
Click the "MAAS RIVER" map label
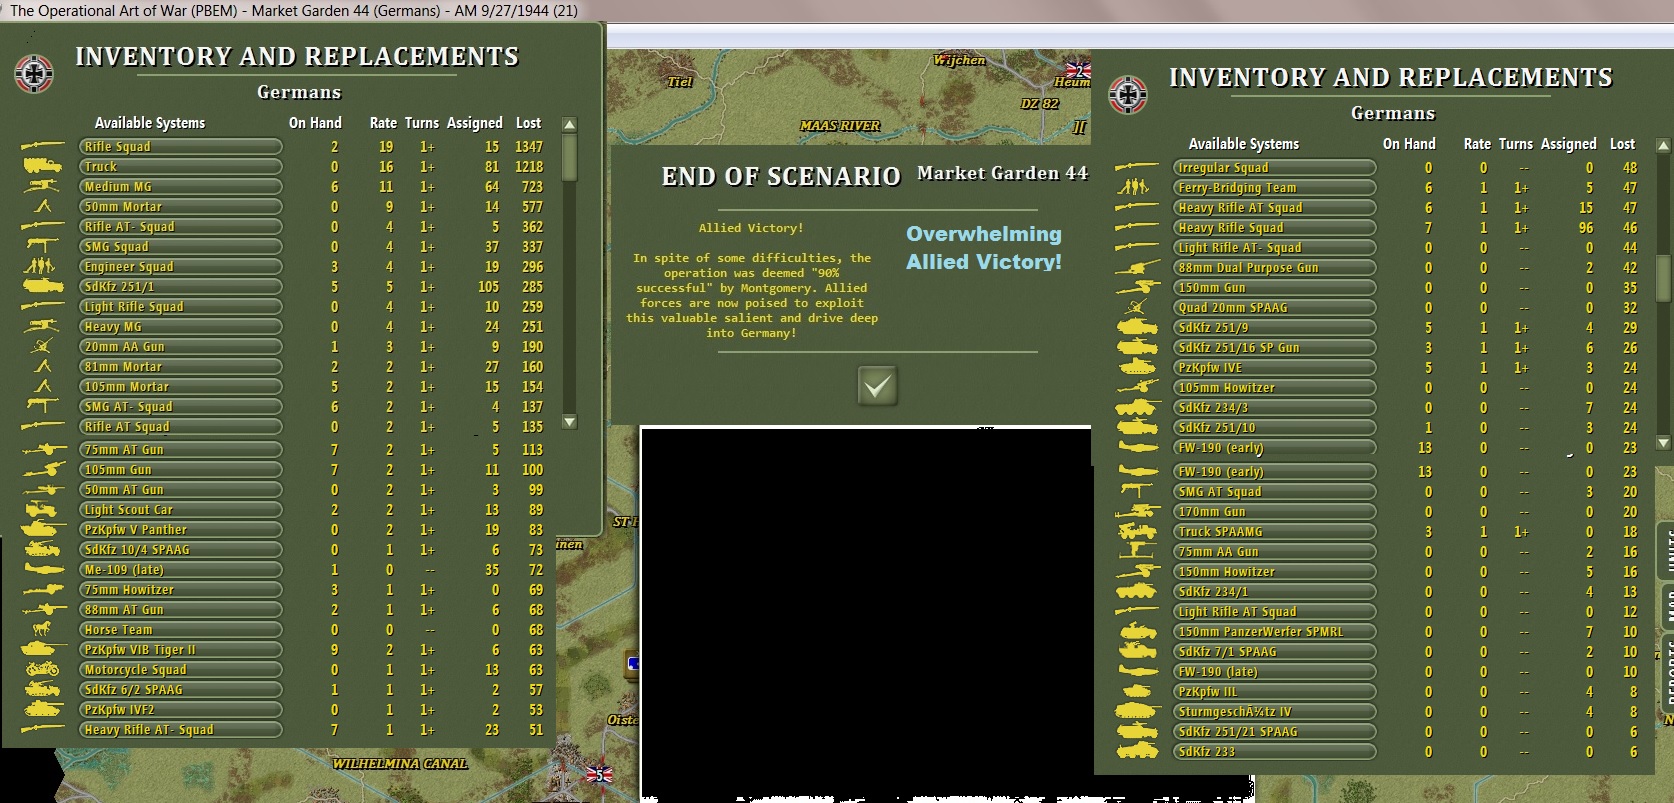(840, 126)
